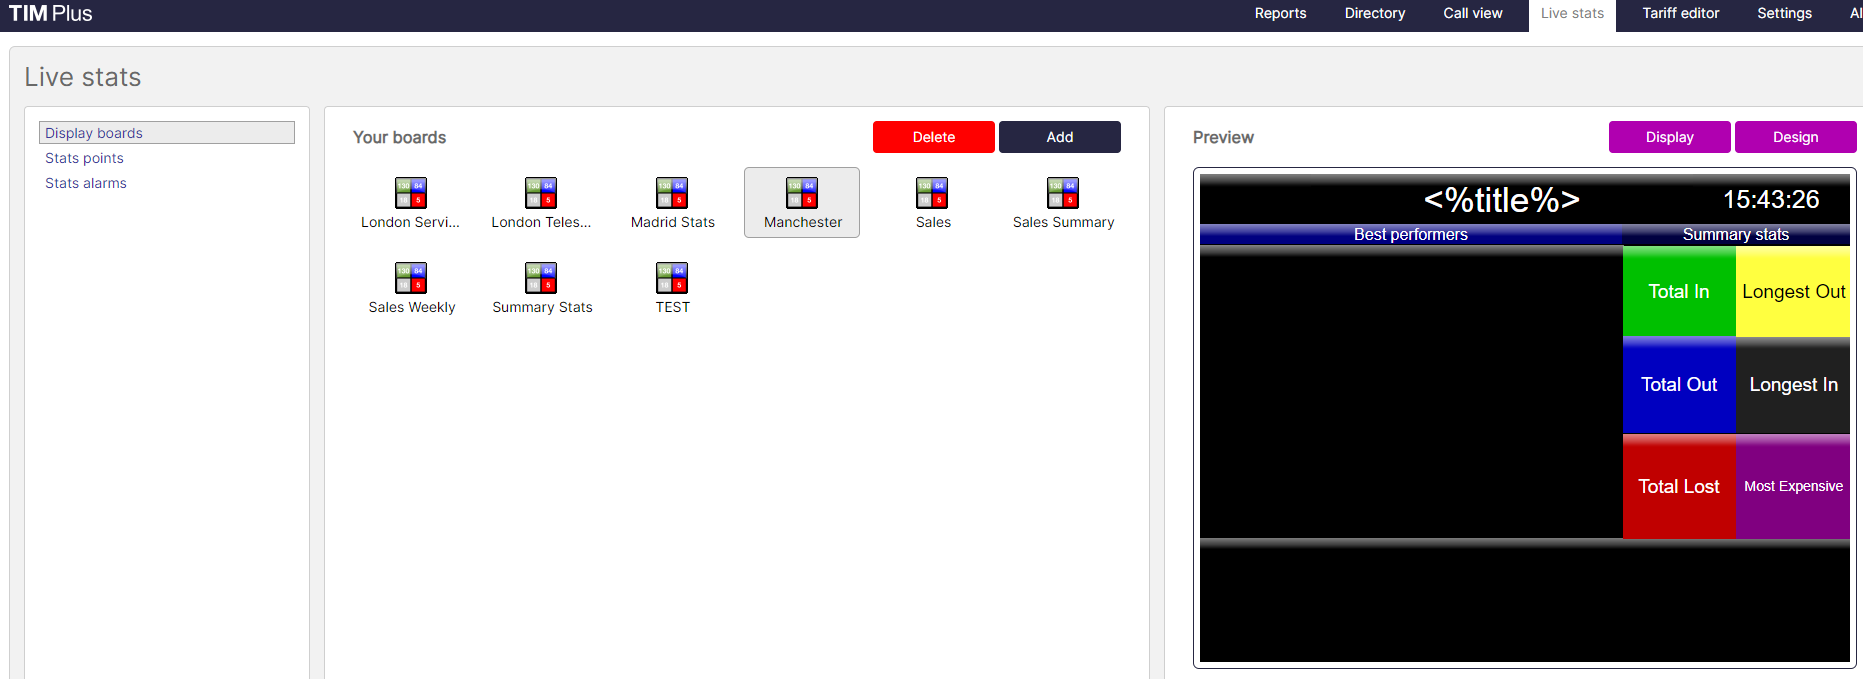
Task: Switch to Call view
Action: (1472, 14)
